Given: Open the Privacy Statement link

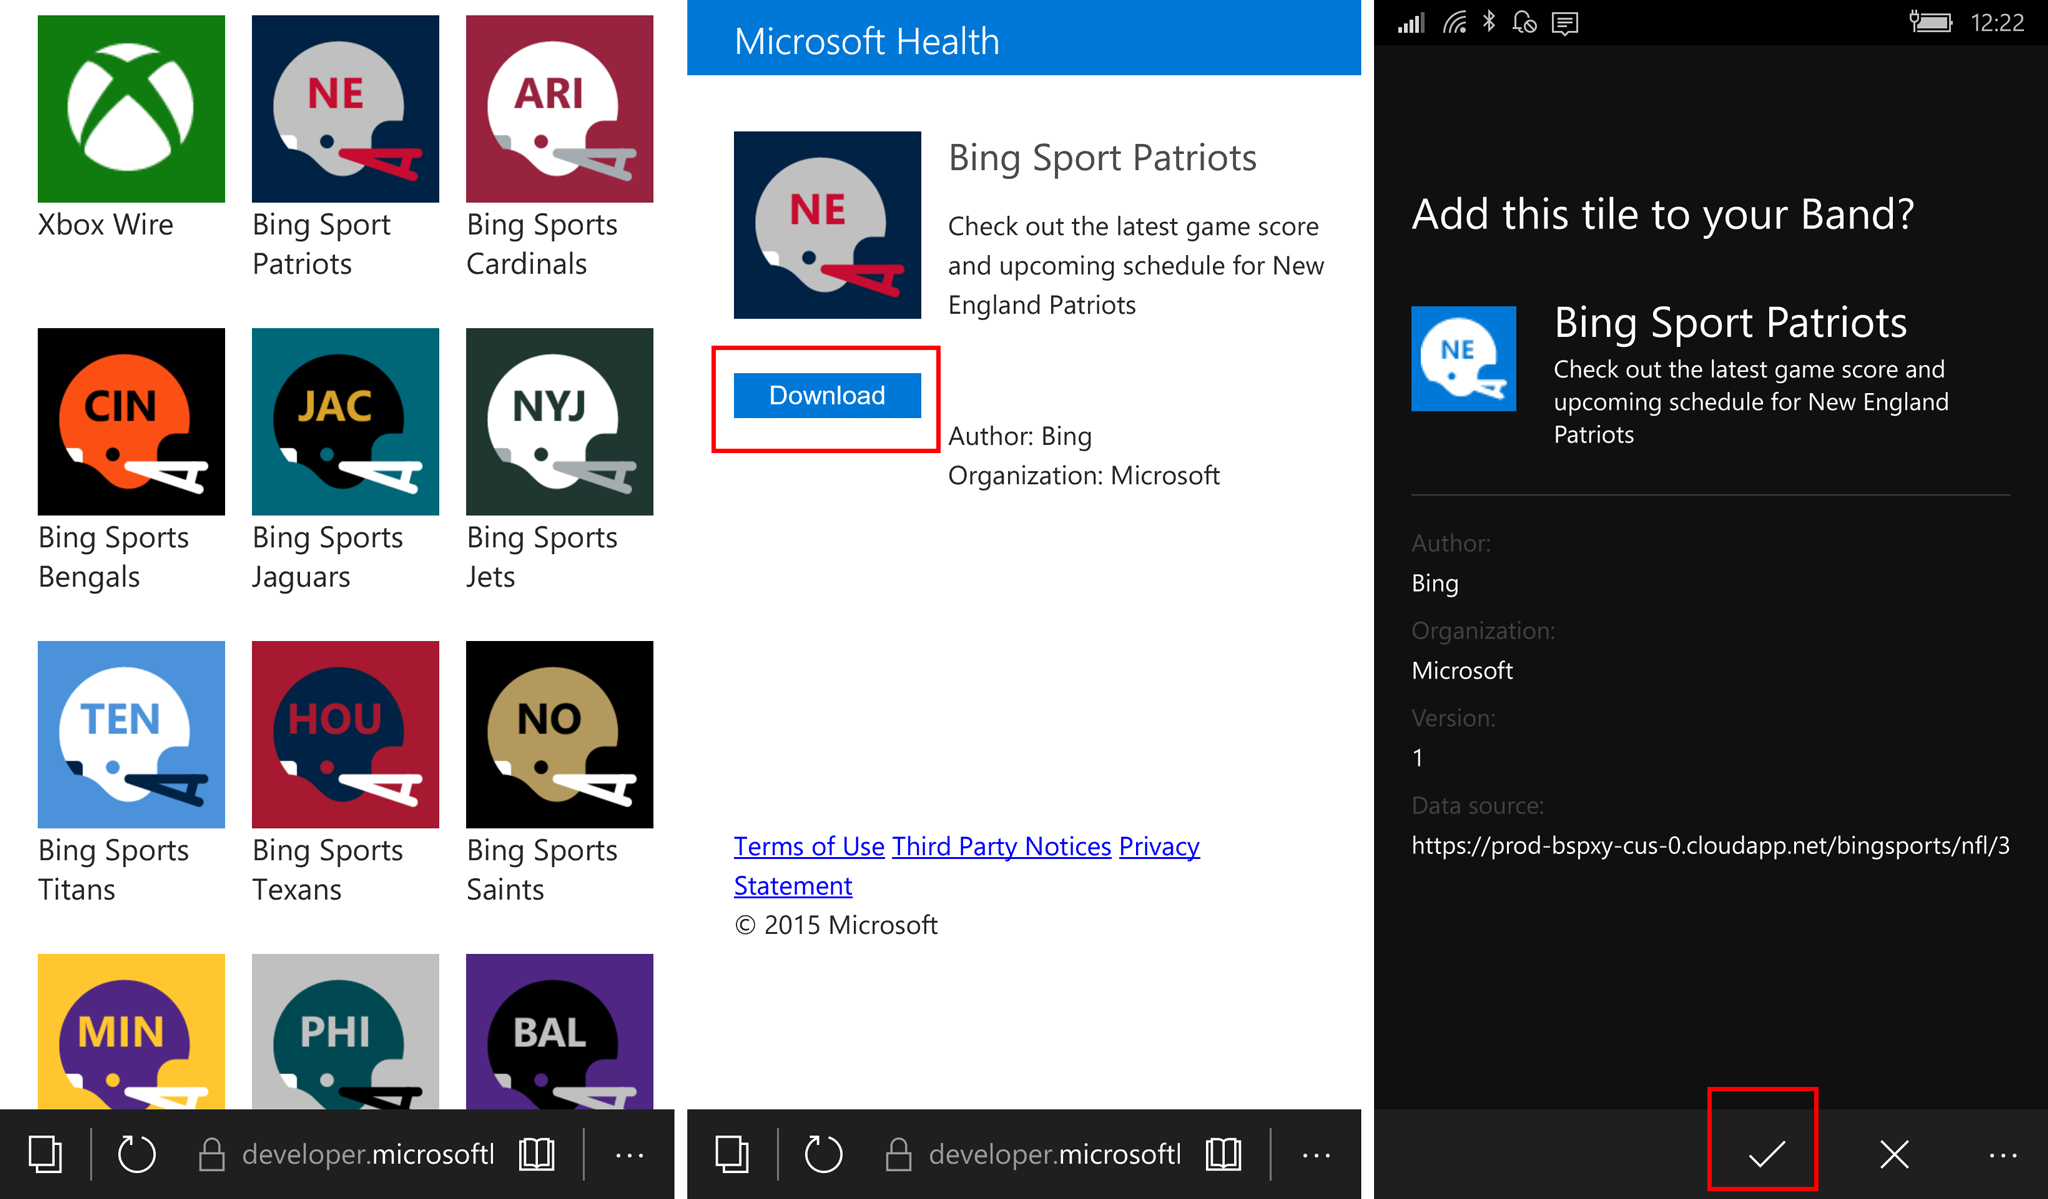Looking at the screenshot, I should click(x=1159, y=846).
